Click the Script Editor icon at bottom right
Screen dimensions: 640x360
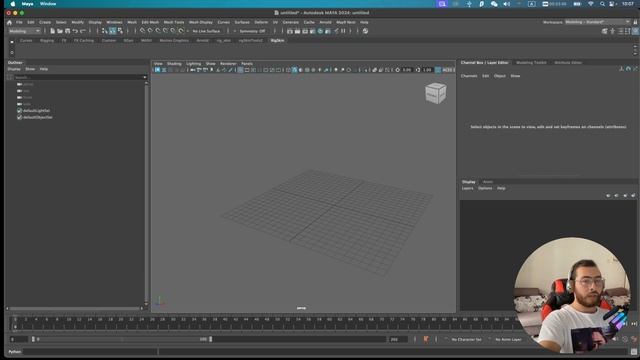(633, 351)
